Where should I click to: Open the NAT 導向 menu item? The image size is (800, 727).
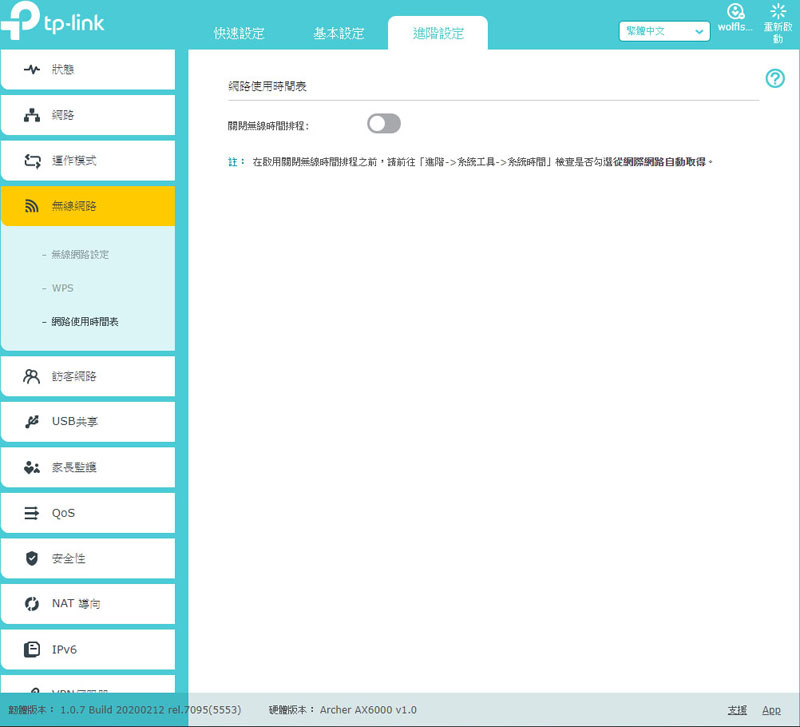point(88,604)
